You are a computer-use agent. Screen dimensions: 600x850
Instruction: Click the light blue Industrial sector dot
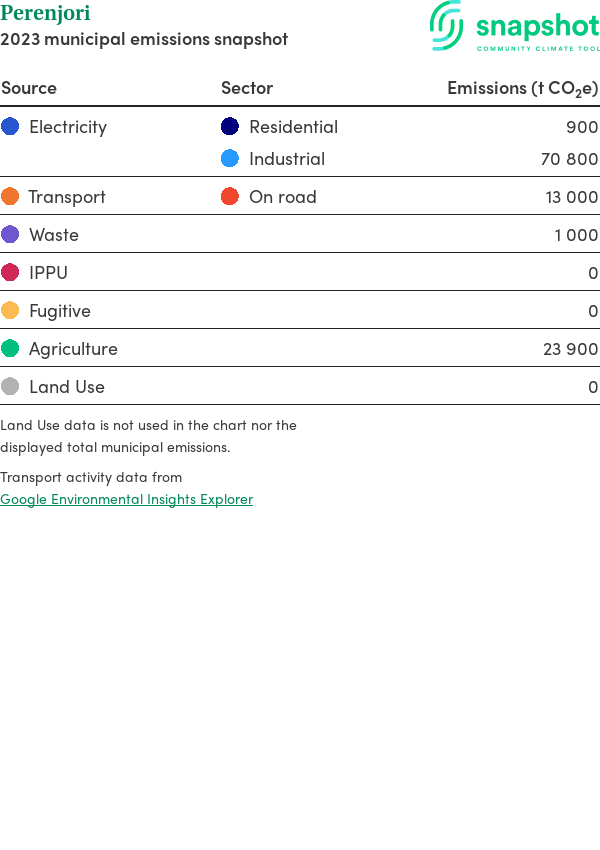(230, 158)
